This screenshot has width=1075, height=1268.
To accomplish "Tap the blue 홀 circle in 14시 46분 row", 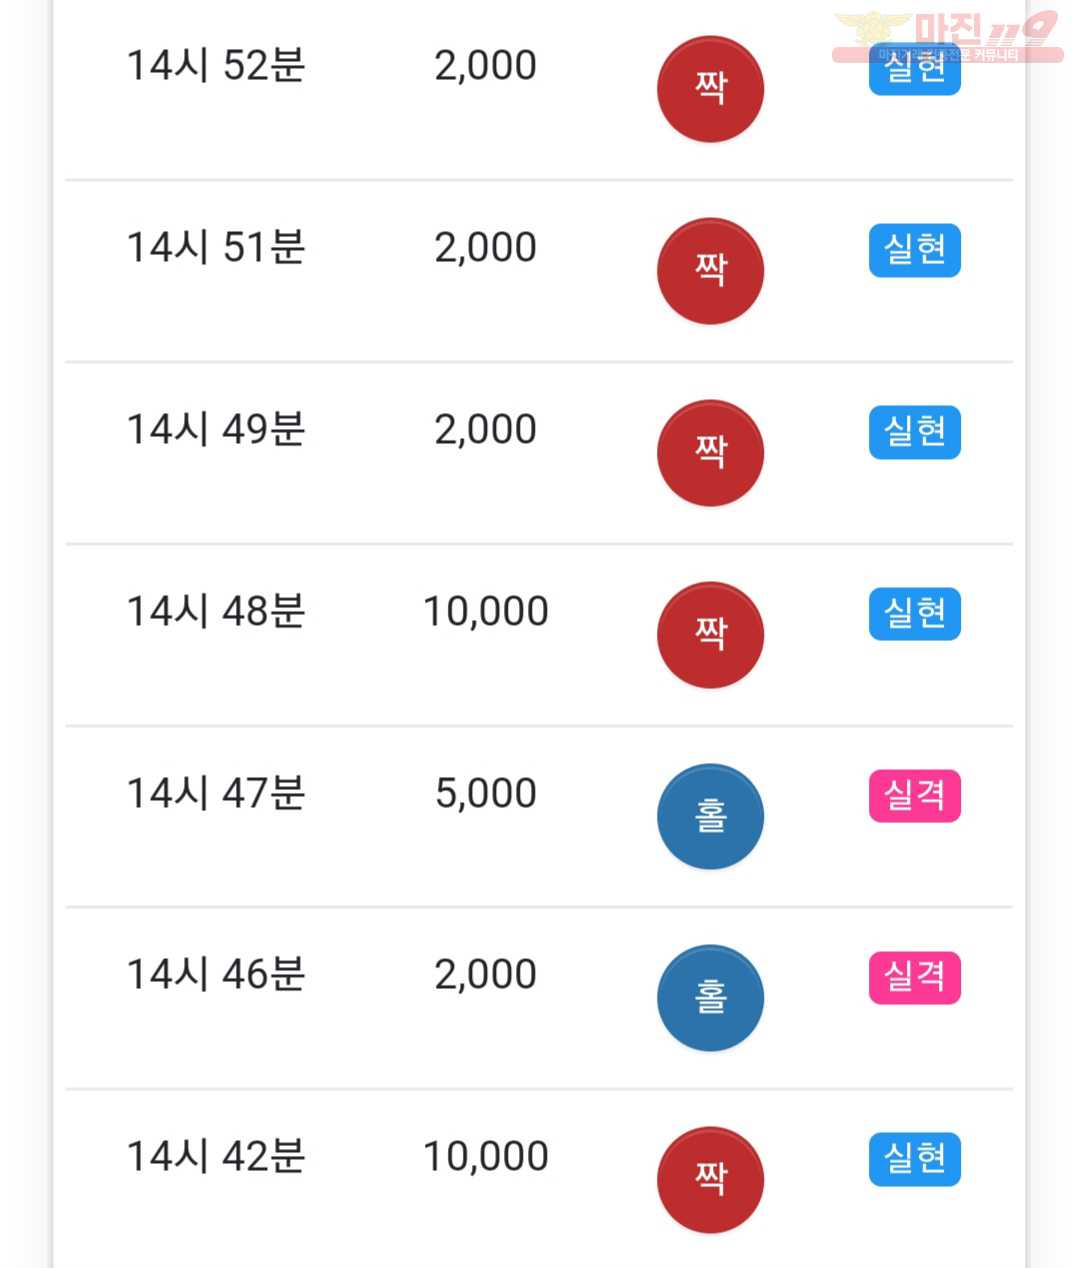I will point(710,998).
